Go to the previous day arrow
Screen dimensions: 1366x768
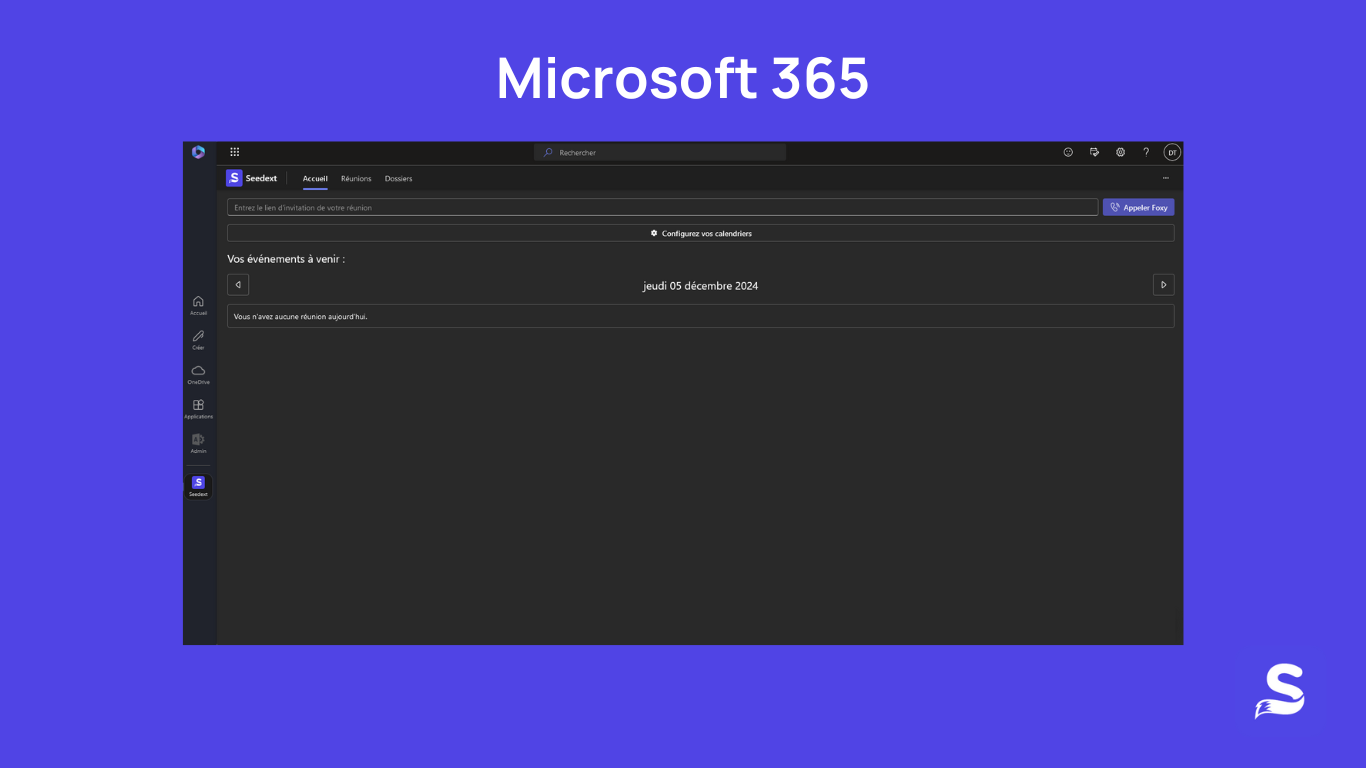(238, 285)
